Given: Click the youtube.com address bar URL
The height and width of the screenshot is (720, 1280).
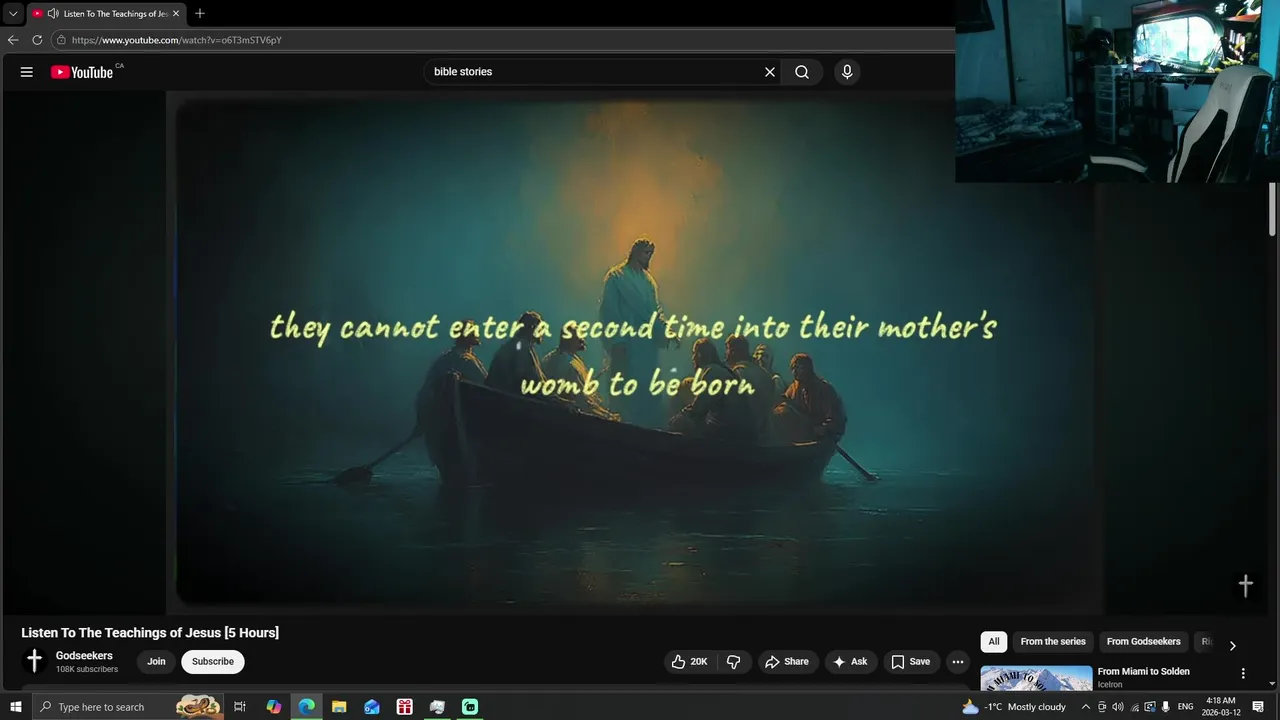Looking at the screenshot, I should [177, 40].
